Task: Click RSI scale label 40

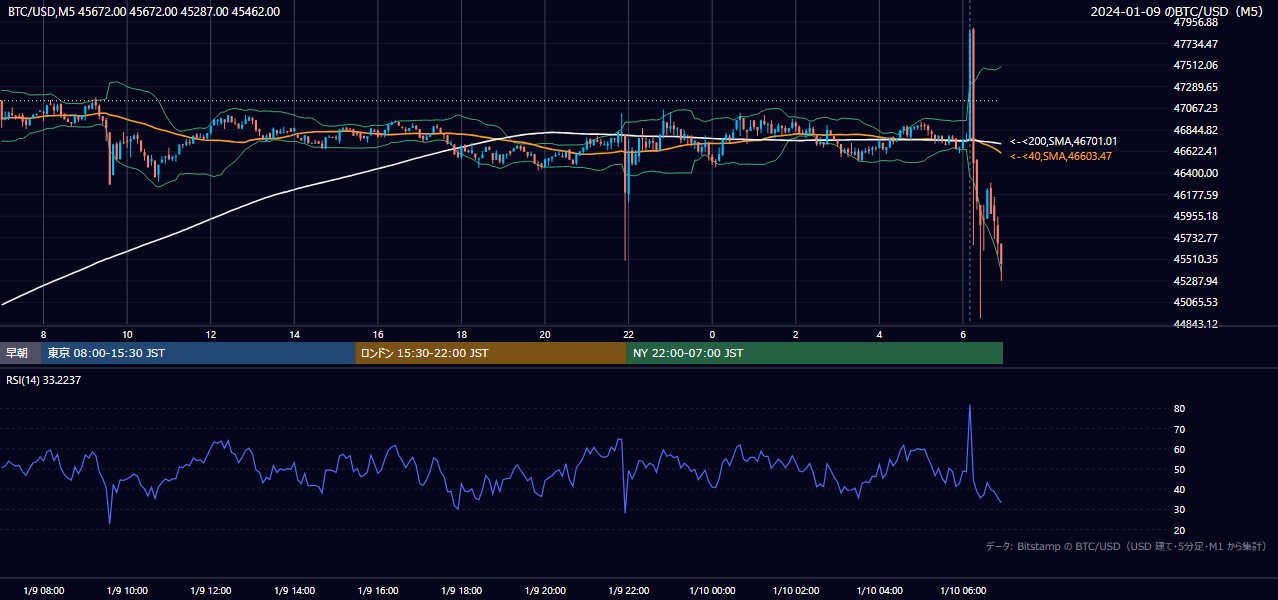Action: (1180, 489)
